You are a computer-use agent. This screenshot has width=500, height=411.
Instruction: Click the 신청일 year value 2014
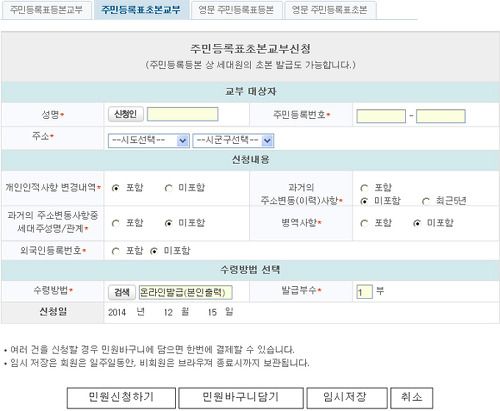pos(117,312)
